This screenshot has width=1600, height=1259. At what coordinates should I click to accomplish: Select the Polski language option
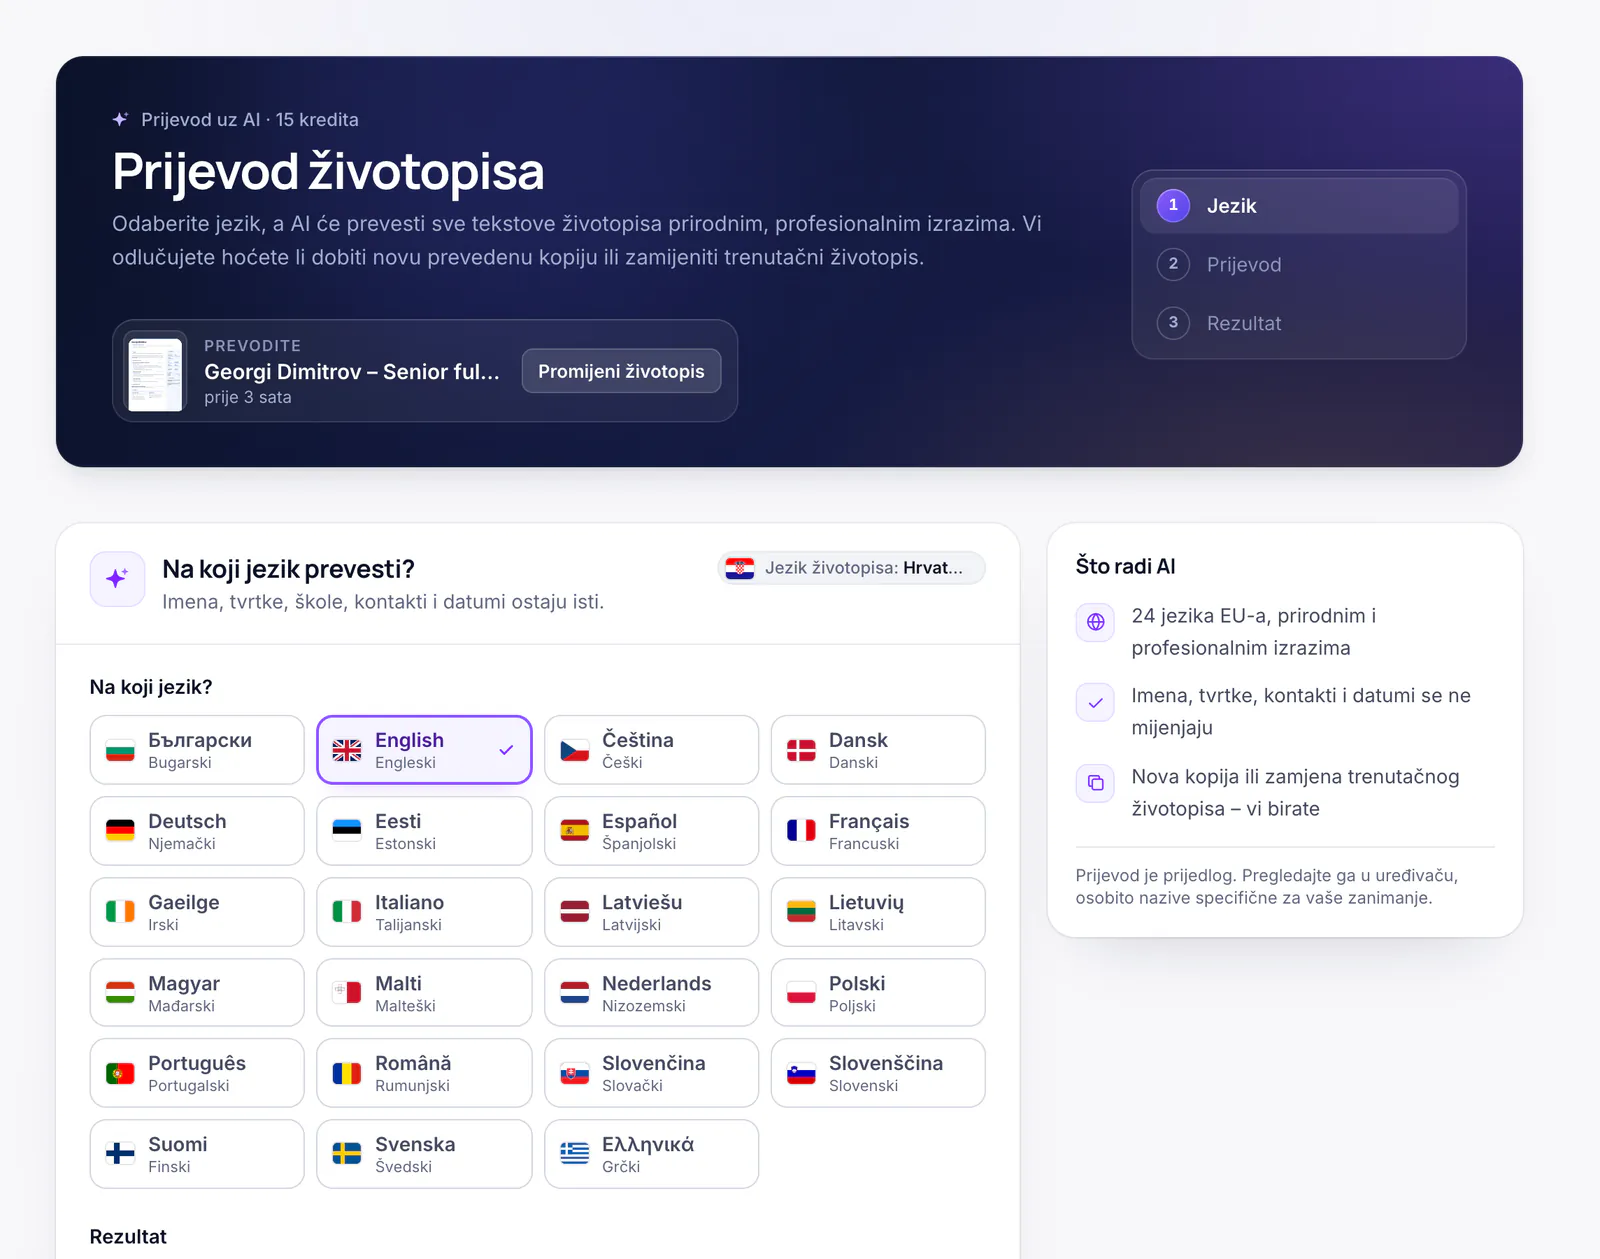point(878,993)
